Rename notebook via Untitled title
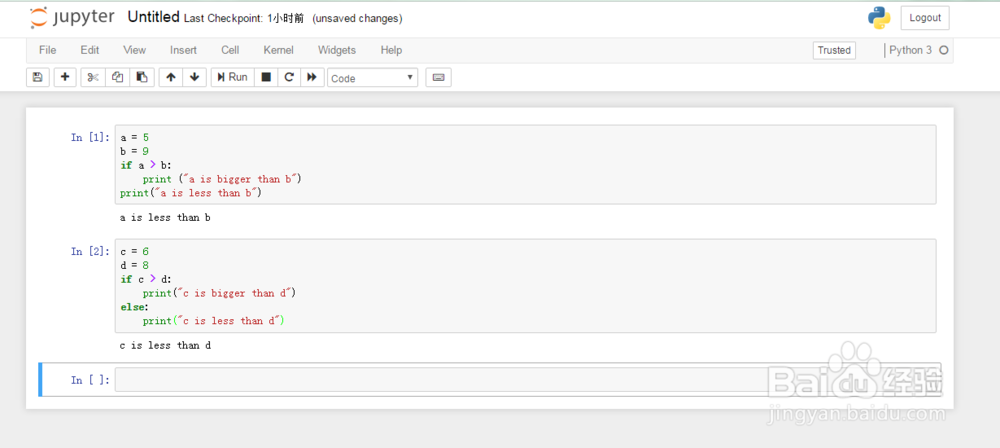The image size is (1000, 448). coord(153,17)
